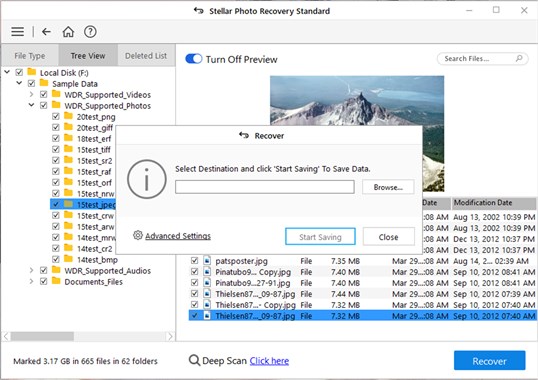Switch to the File Type tab
538x380 pixels.
click(30, 55)
